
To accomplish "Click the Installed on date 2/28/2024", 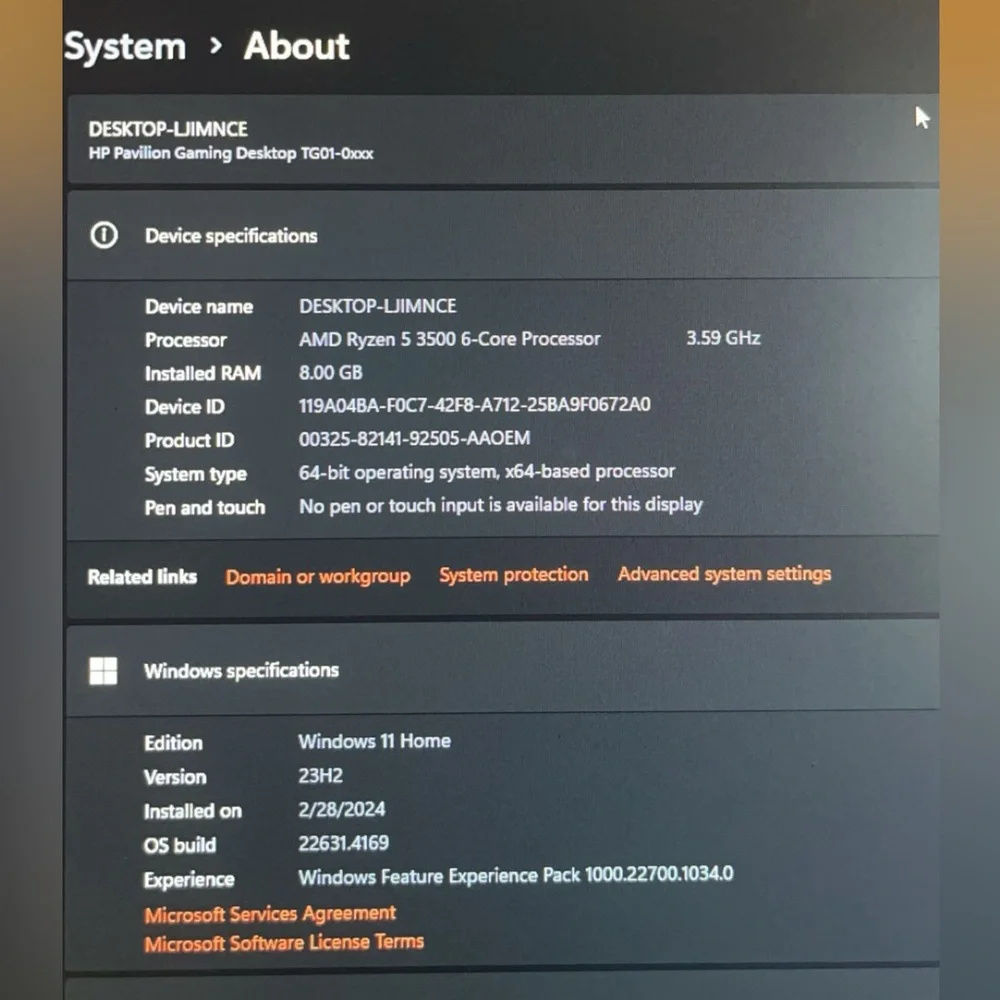I will (342, 809).
